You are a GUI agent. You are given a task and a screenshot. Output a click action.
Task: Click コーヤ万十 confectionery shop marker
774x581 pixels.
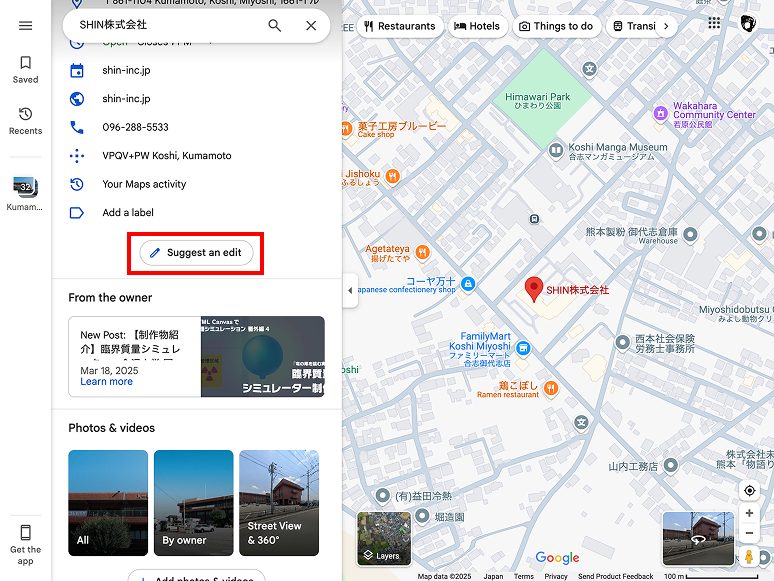pyautogui.click(x=468, y=284)
